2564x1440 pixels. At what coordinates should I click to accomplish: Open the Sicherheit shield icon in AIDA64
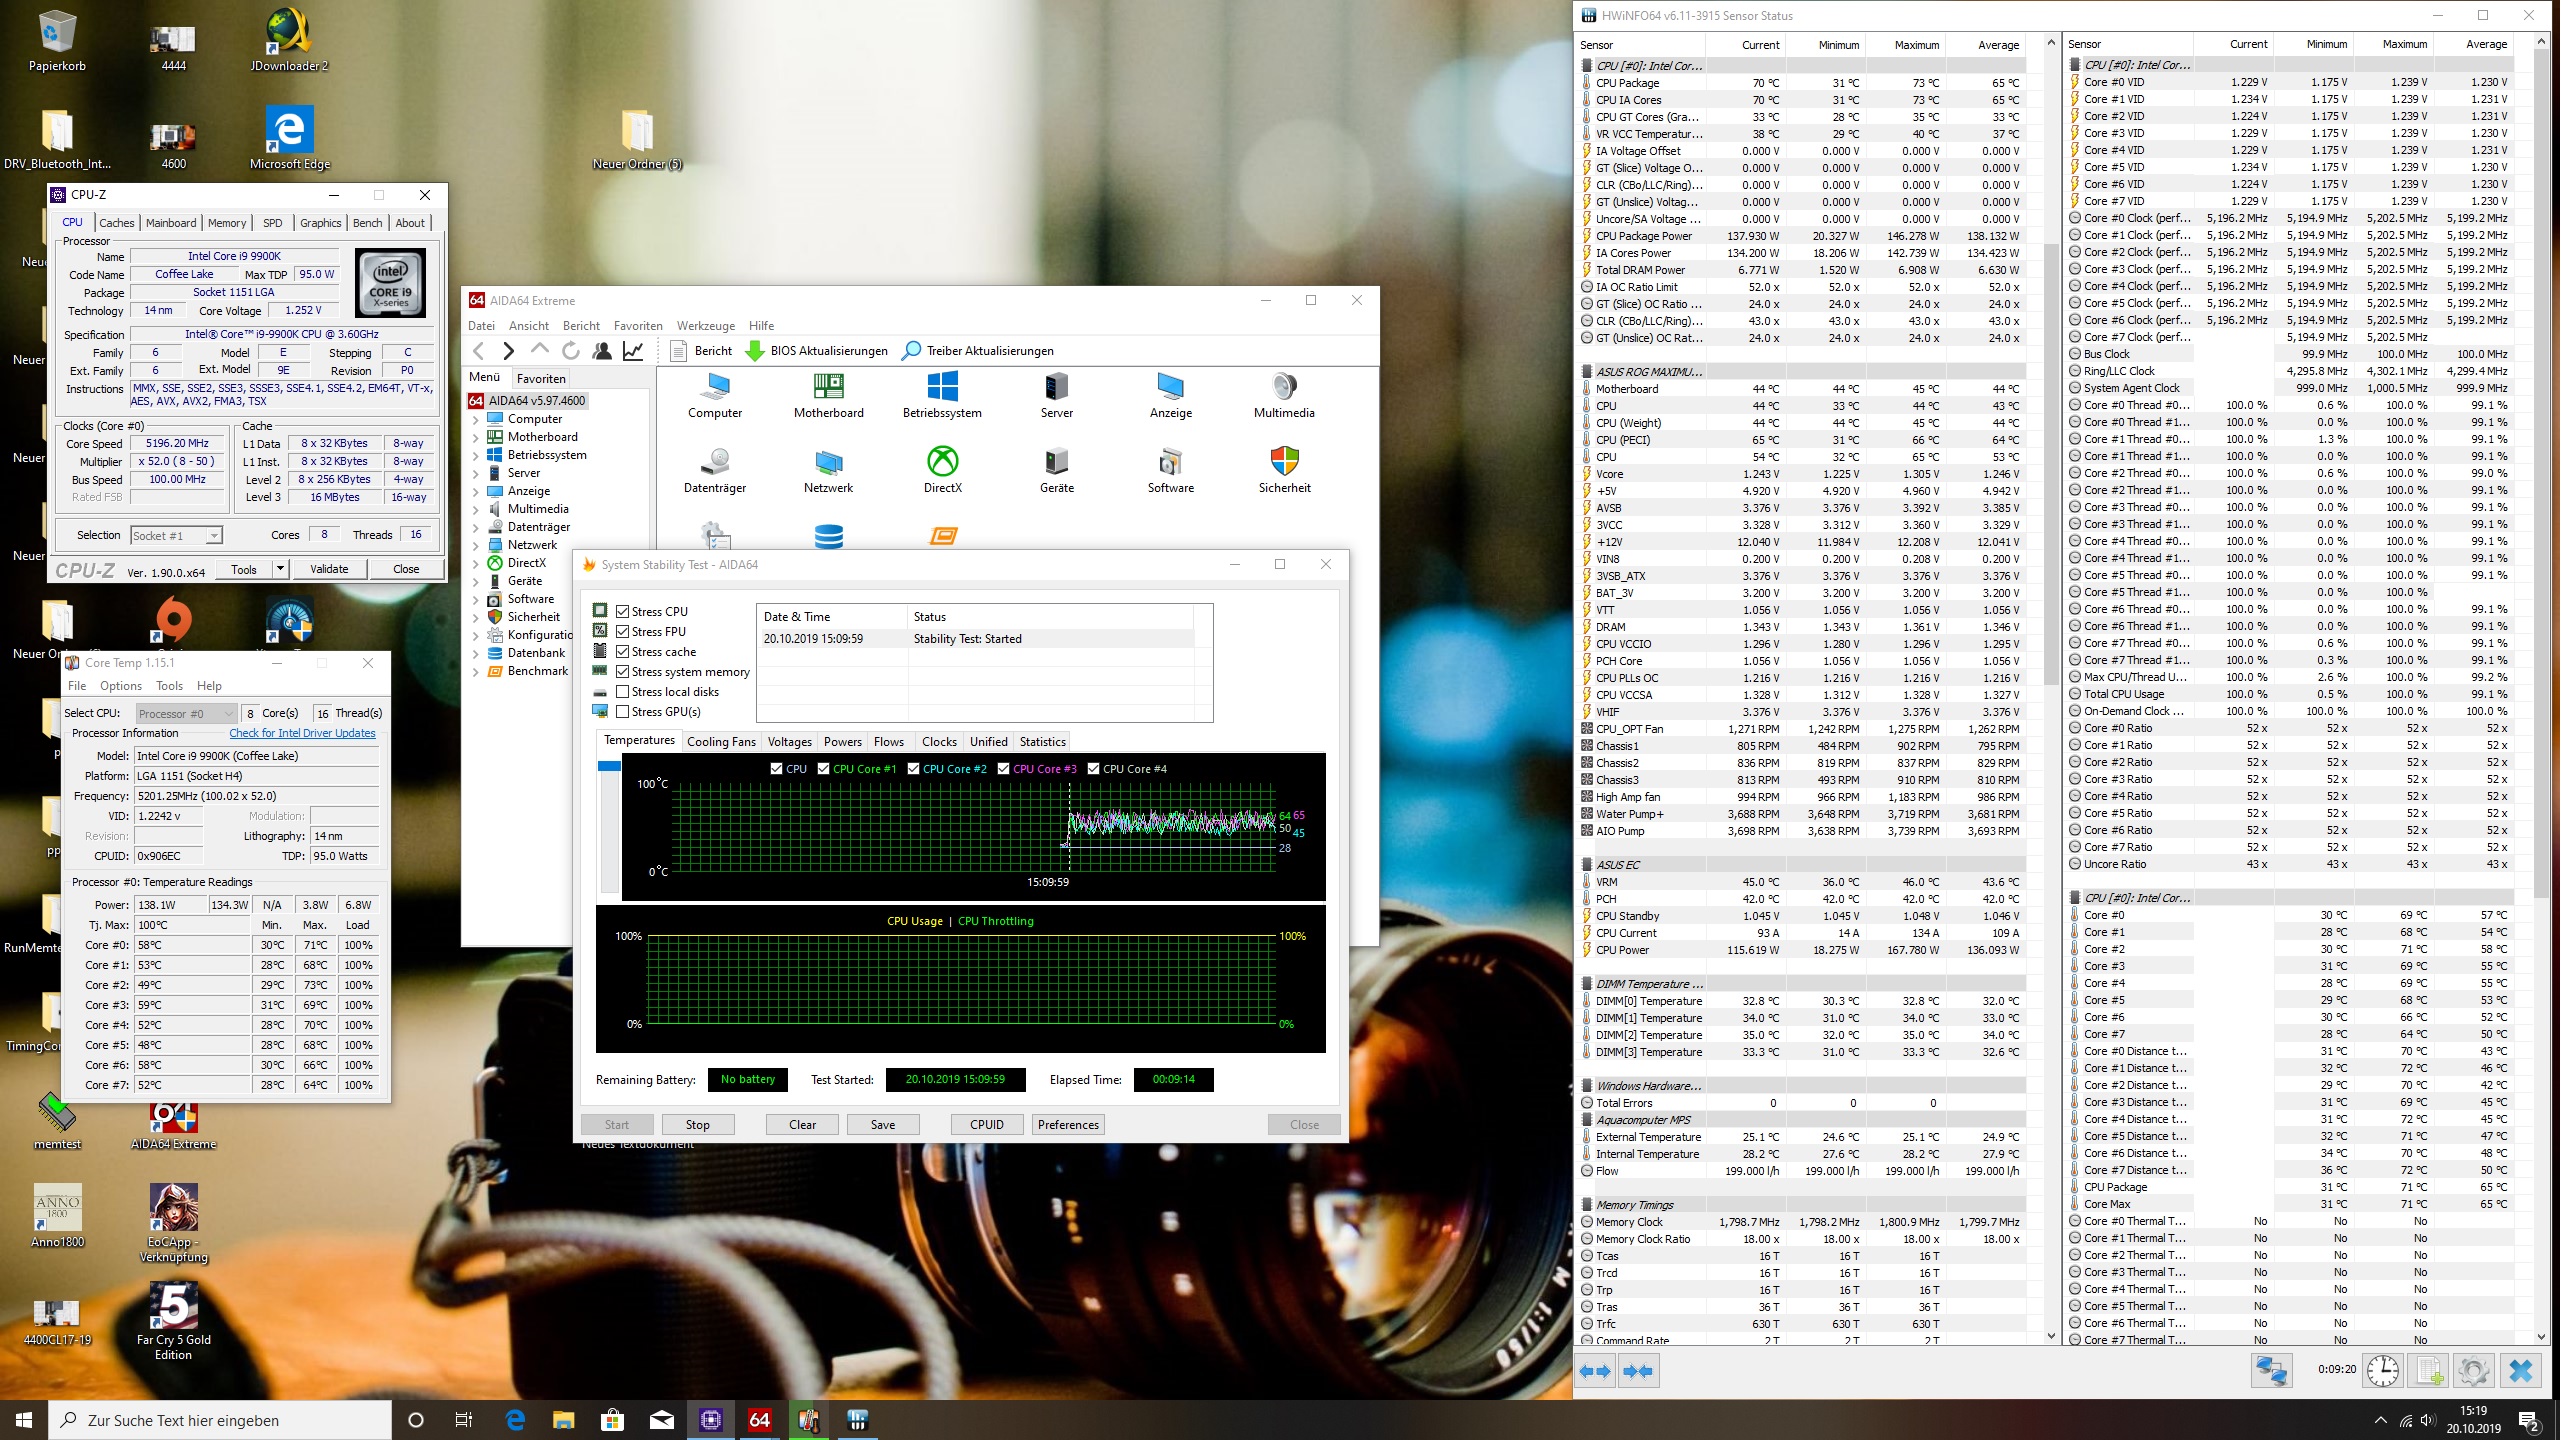click(1284, 462)
